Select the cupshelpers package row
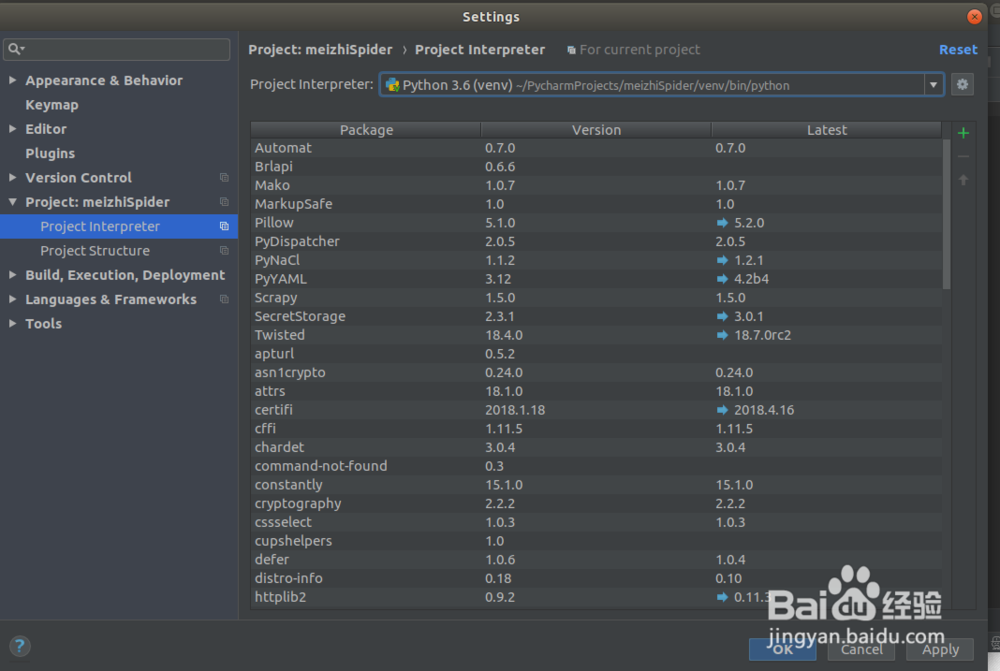The height and width of the screenshot is (671, 1000). tap(596, 541)
